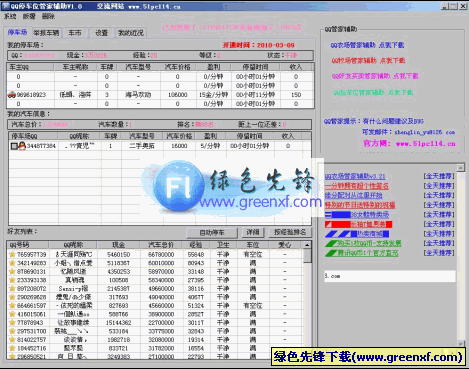Click friend list scrollbar up arrow
The width and height of the screenshot is (469, 369).
coord(307,245)
